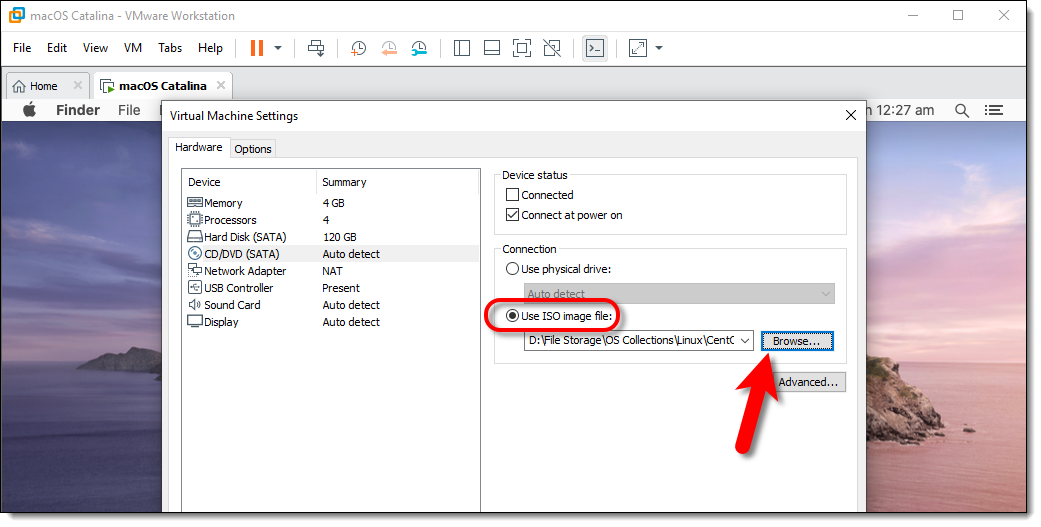The height and width of the screenshot is (527, 1041).
Task: Close the macOS Catalina tab
Action: pyautogui.click(x=221, y=86)
